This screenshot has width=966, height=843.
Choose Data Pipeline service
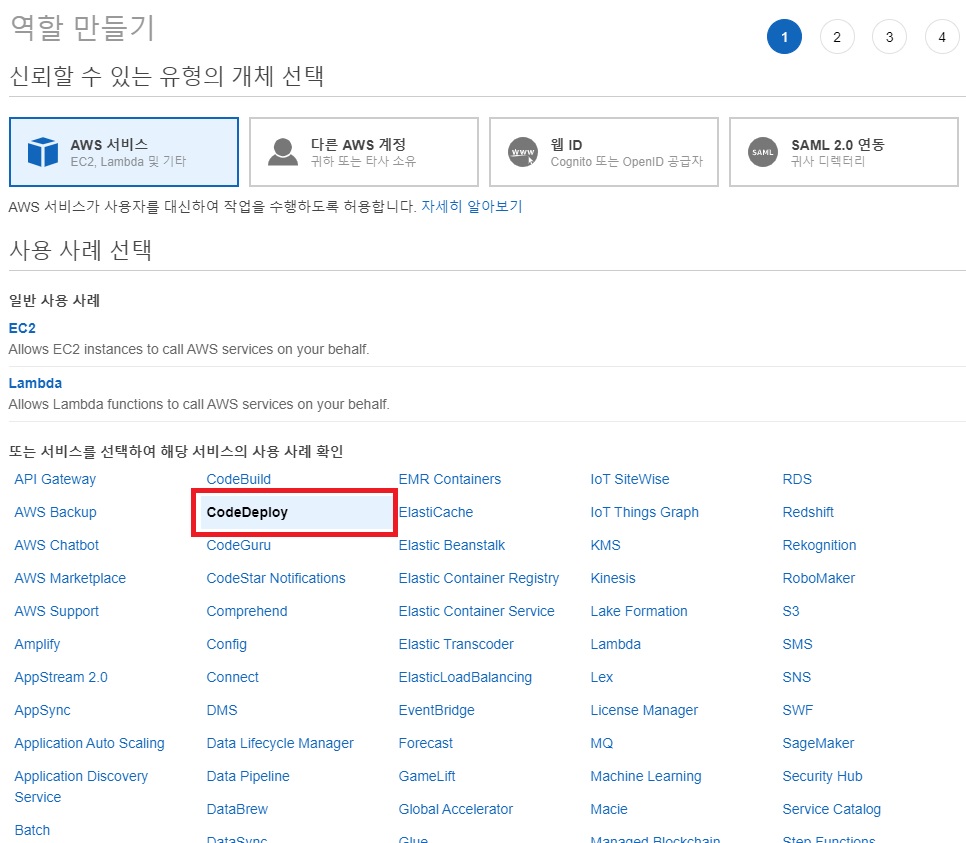click(x=248, y=776)
